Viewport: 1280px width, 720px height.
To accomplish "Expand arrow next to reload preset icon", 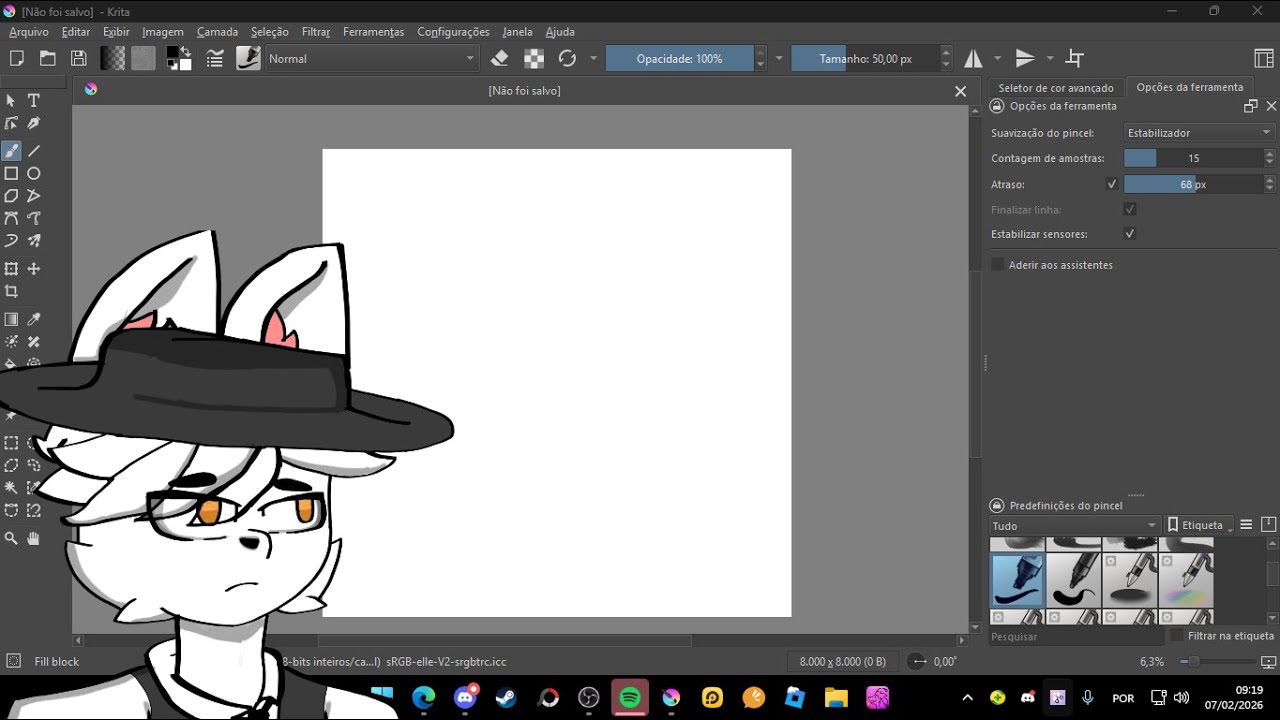I will pyautogui.click(x=593, y=59).
